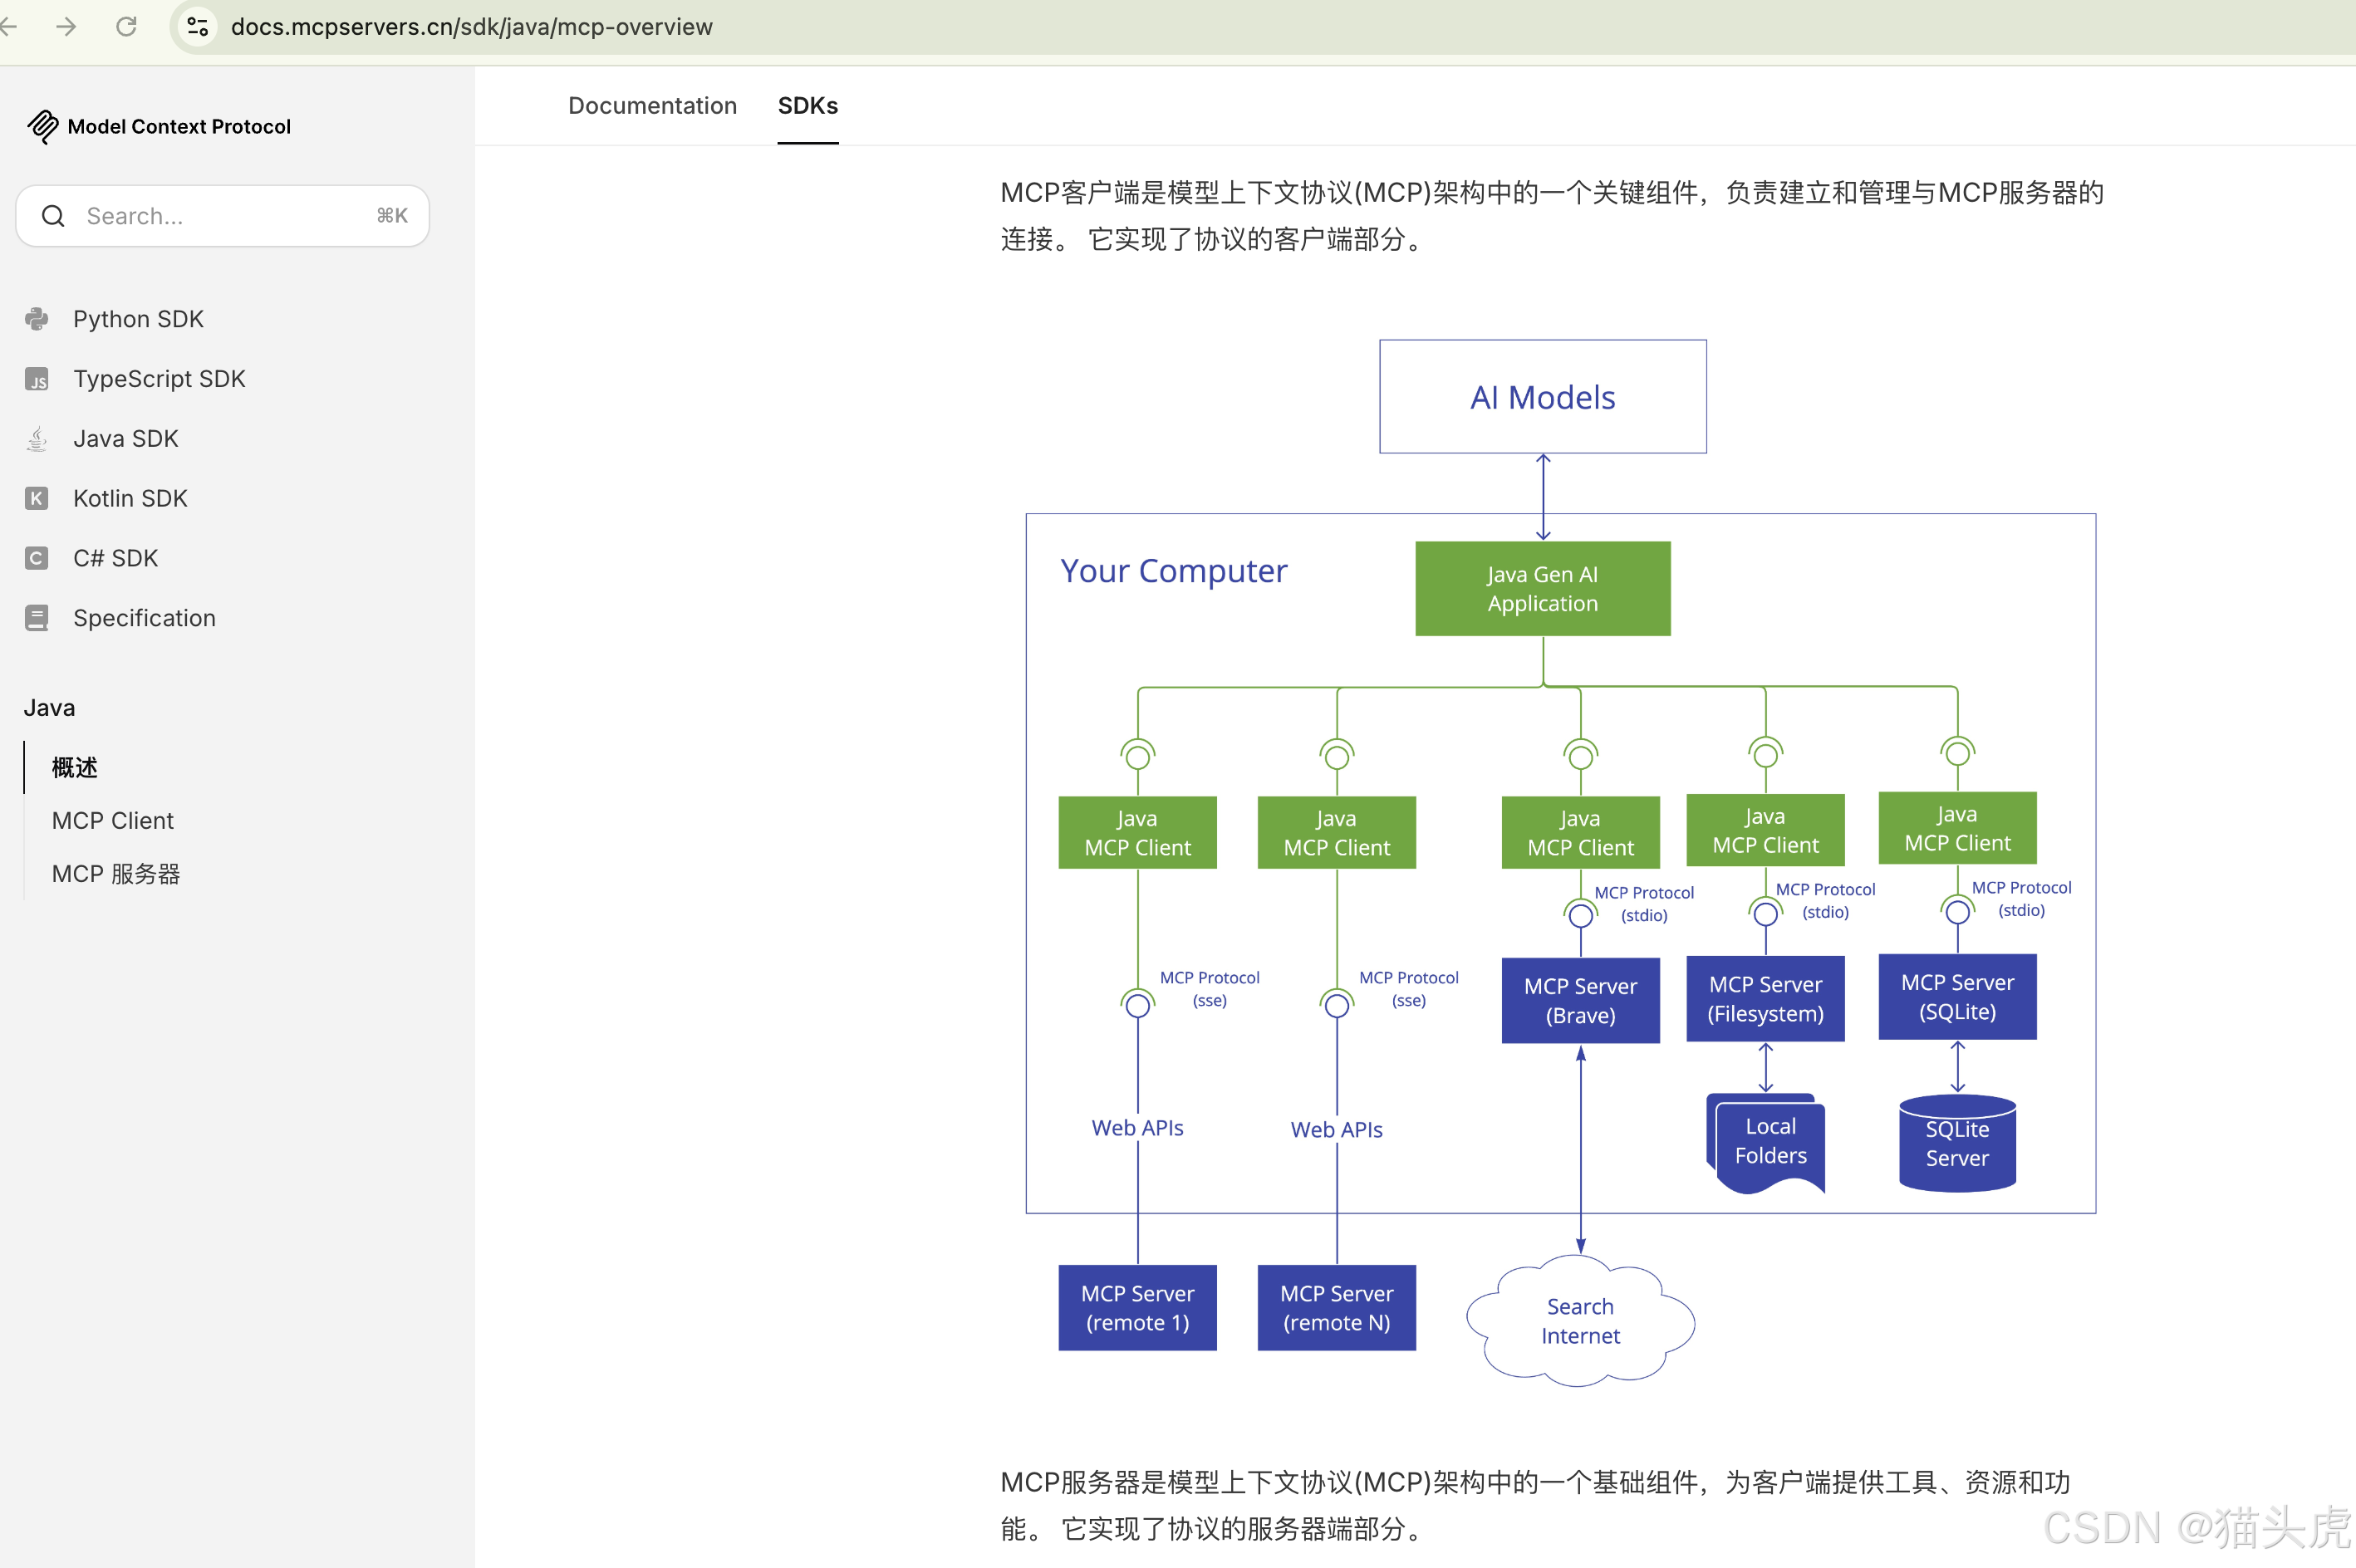The width and height of the screenshot is (2356, 1568).
Task: Select the SDKs tab
Action: [807, 105]
